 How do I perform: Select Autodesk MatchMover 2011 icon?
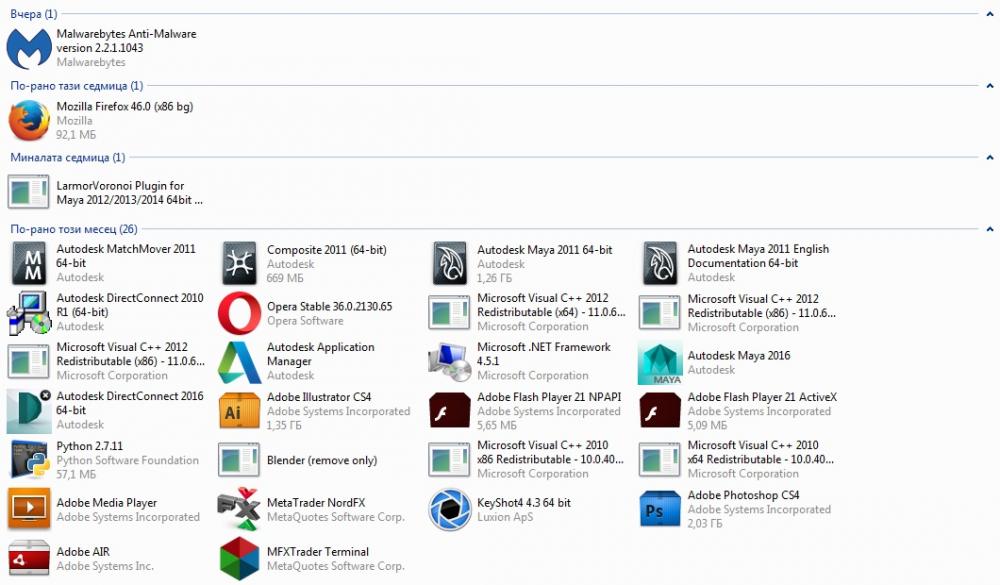pos(29,263)
